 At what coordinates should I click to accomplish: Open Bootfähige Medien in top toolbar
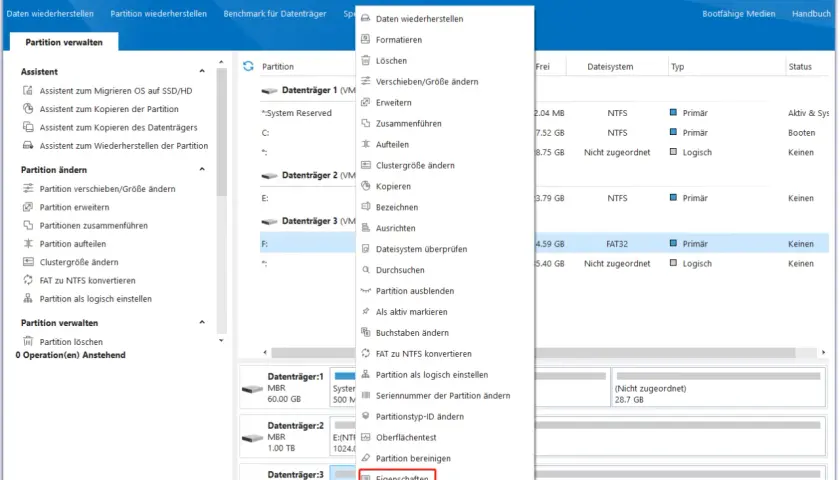coord(739,13)
